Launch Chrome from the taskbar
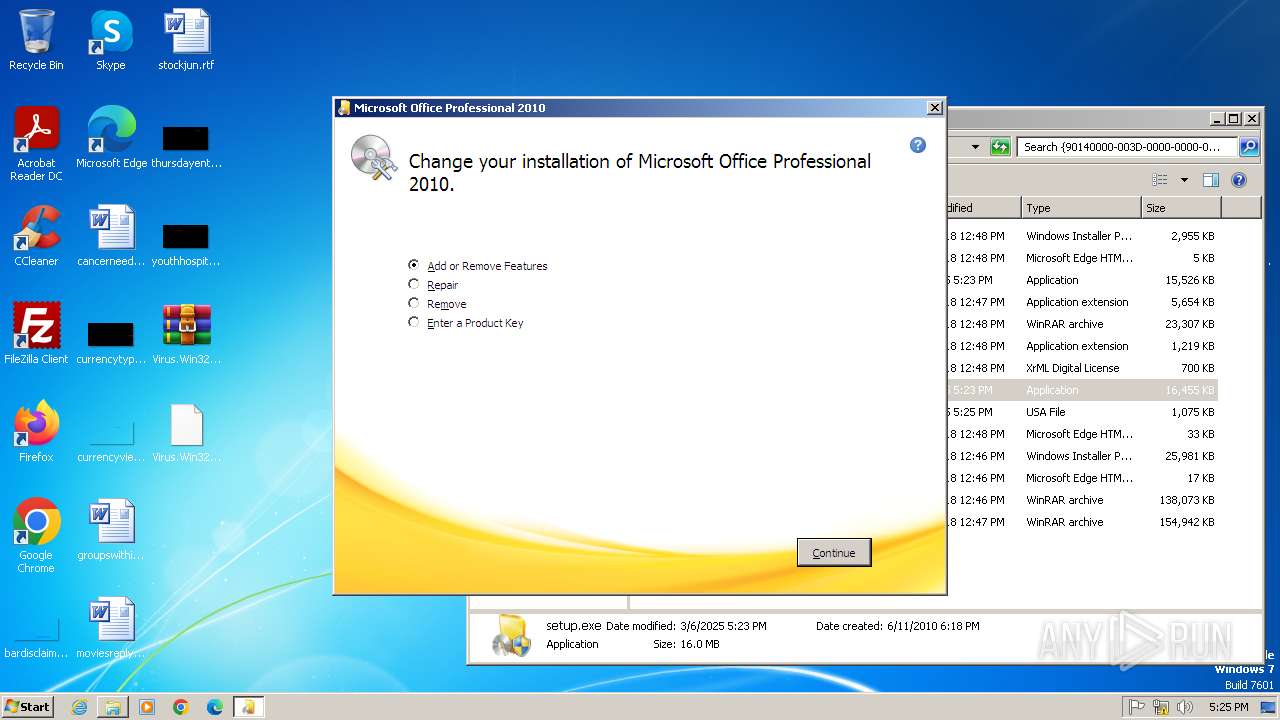1280x720 pixels. tap(181, 707)
